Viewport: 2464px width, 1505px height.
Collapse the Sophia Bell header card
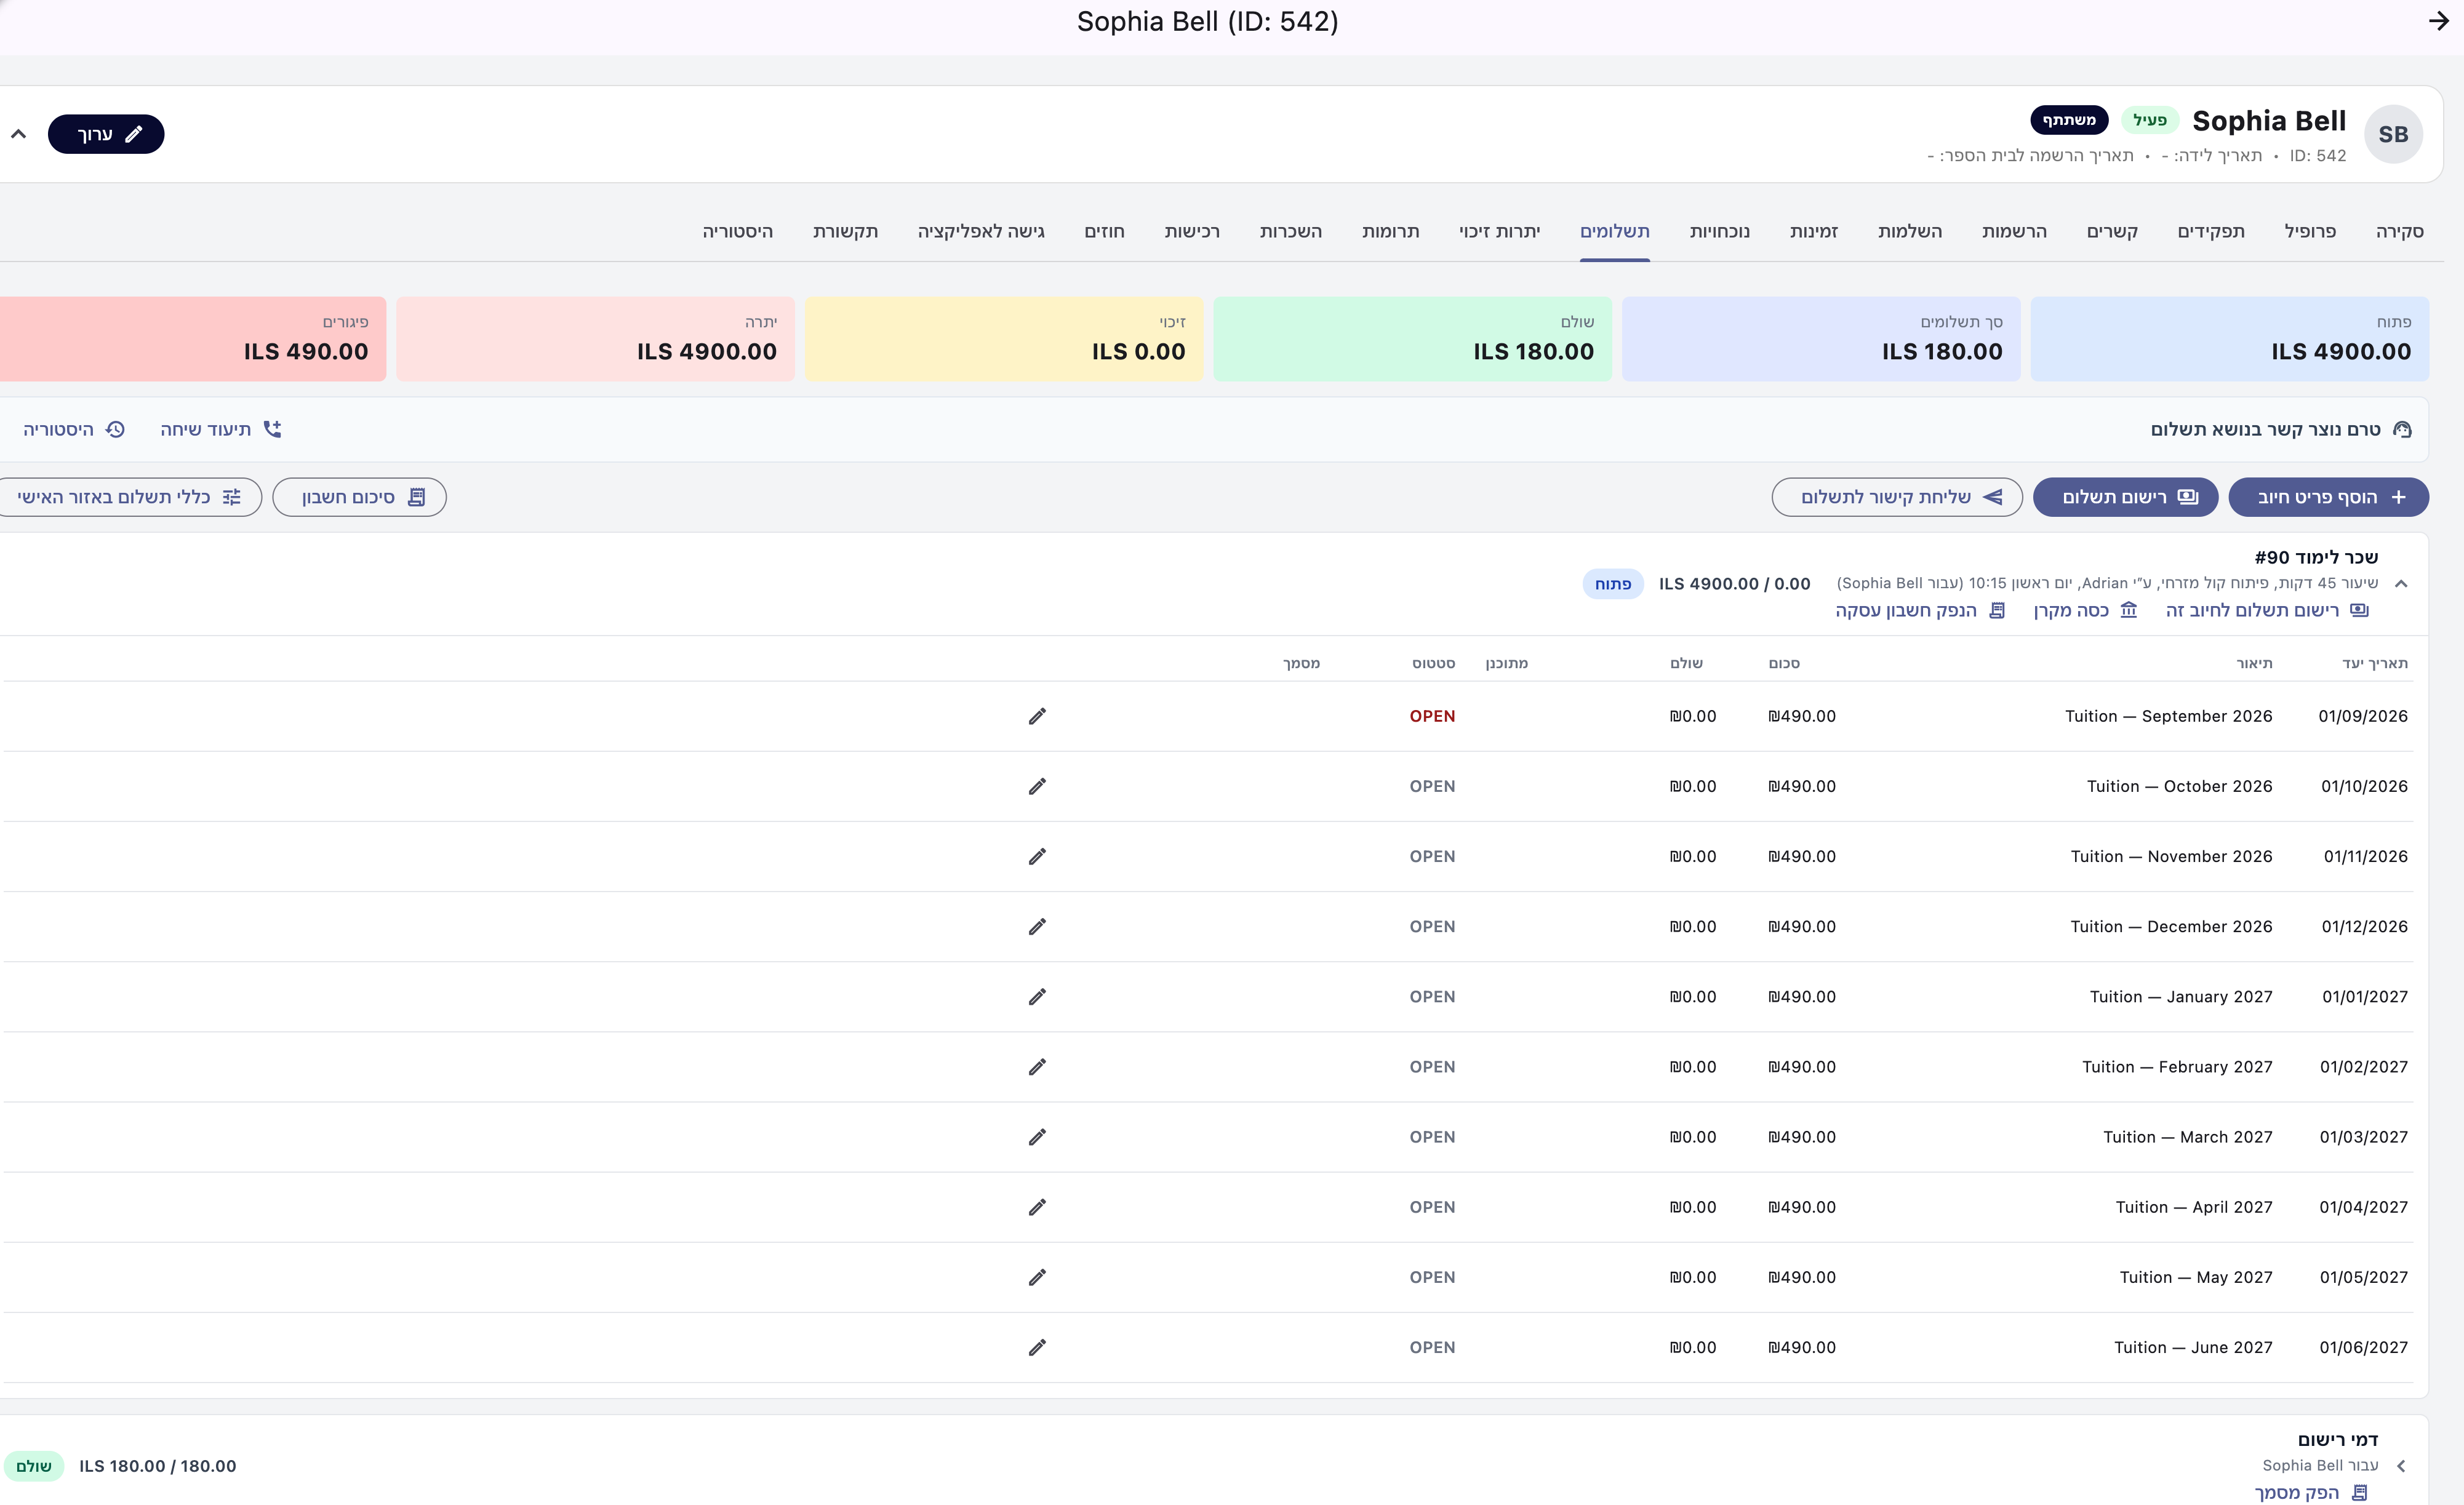click(18, 134)
